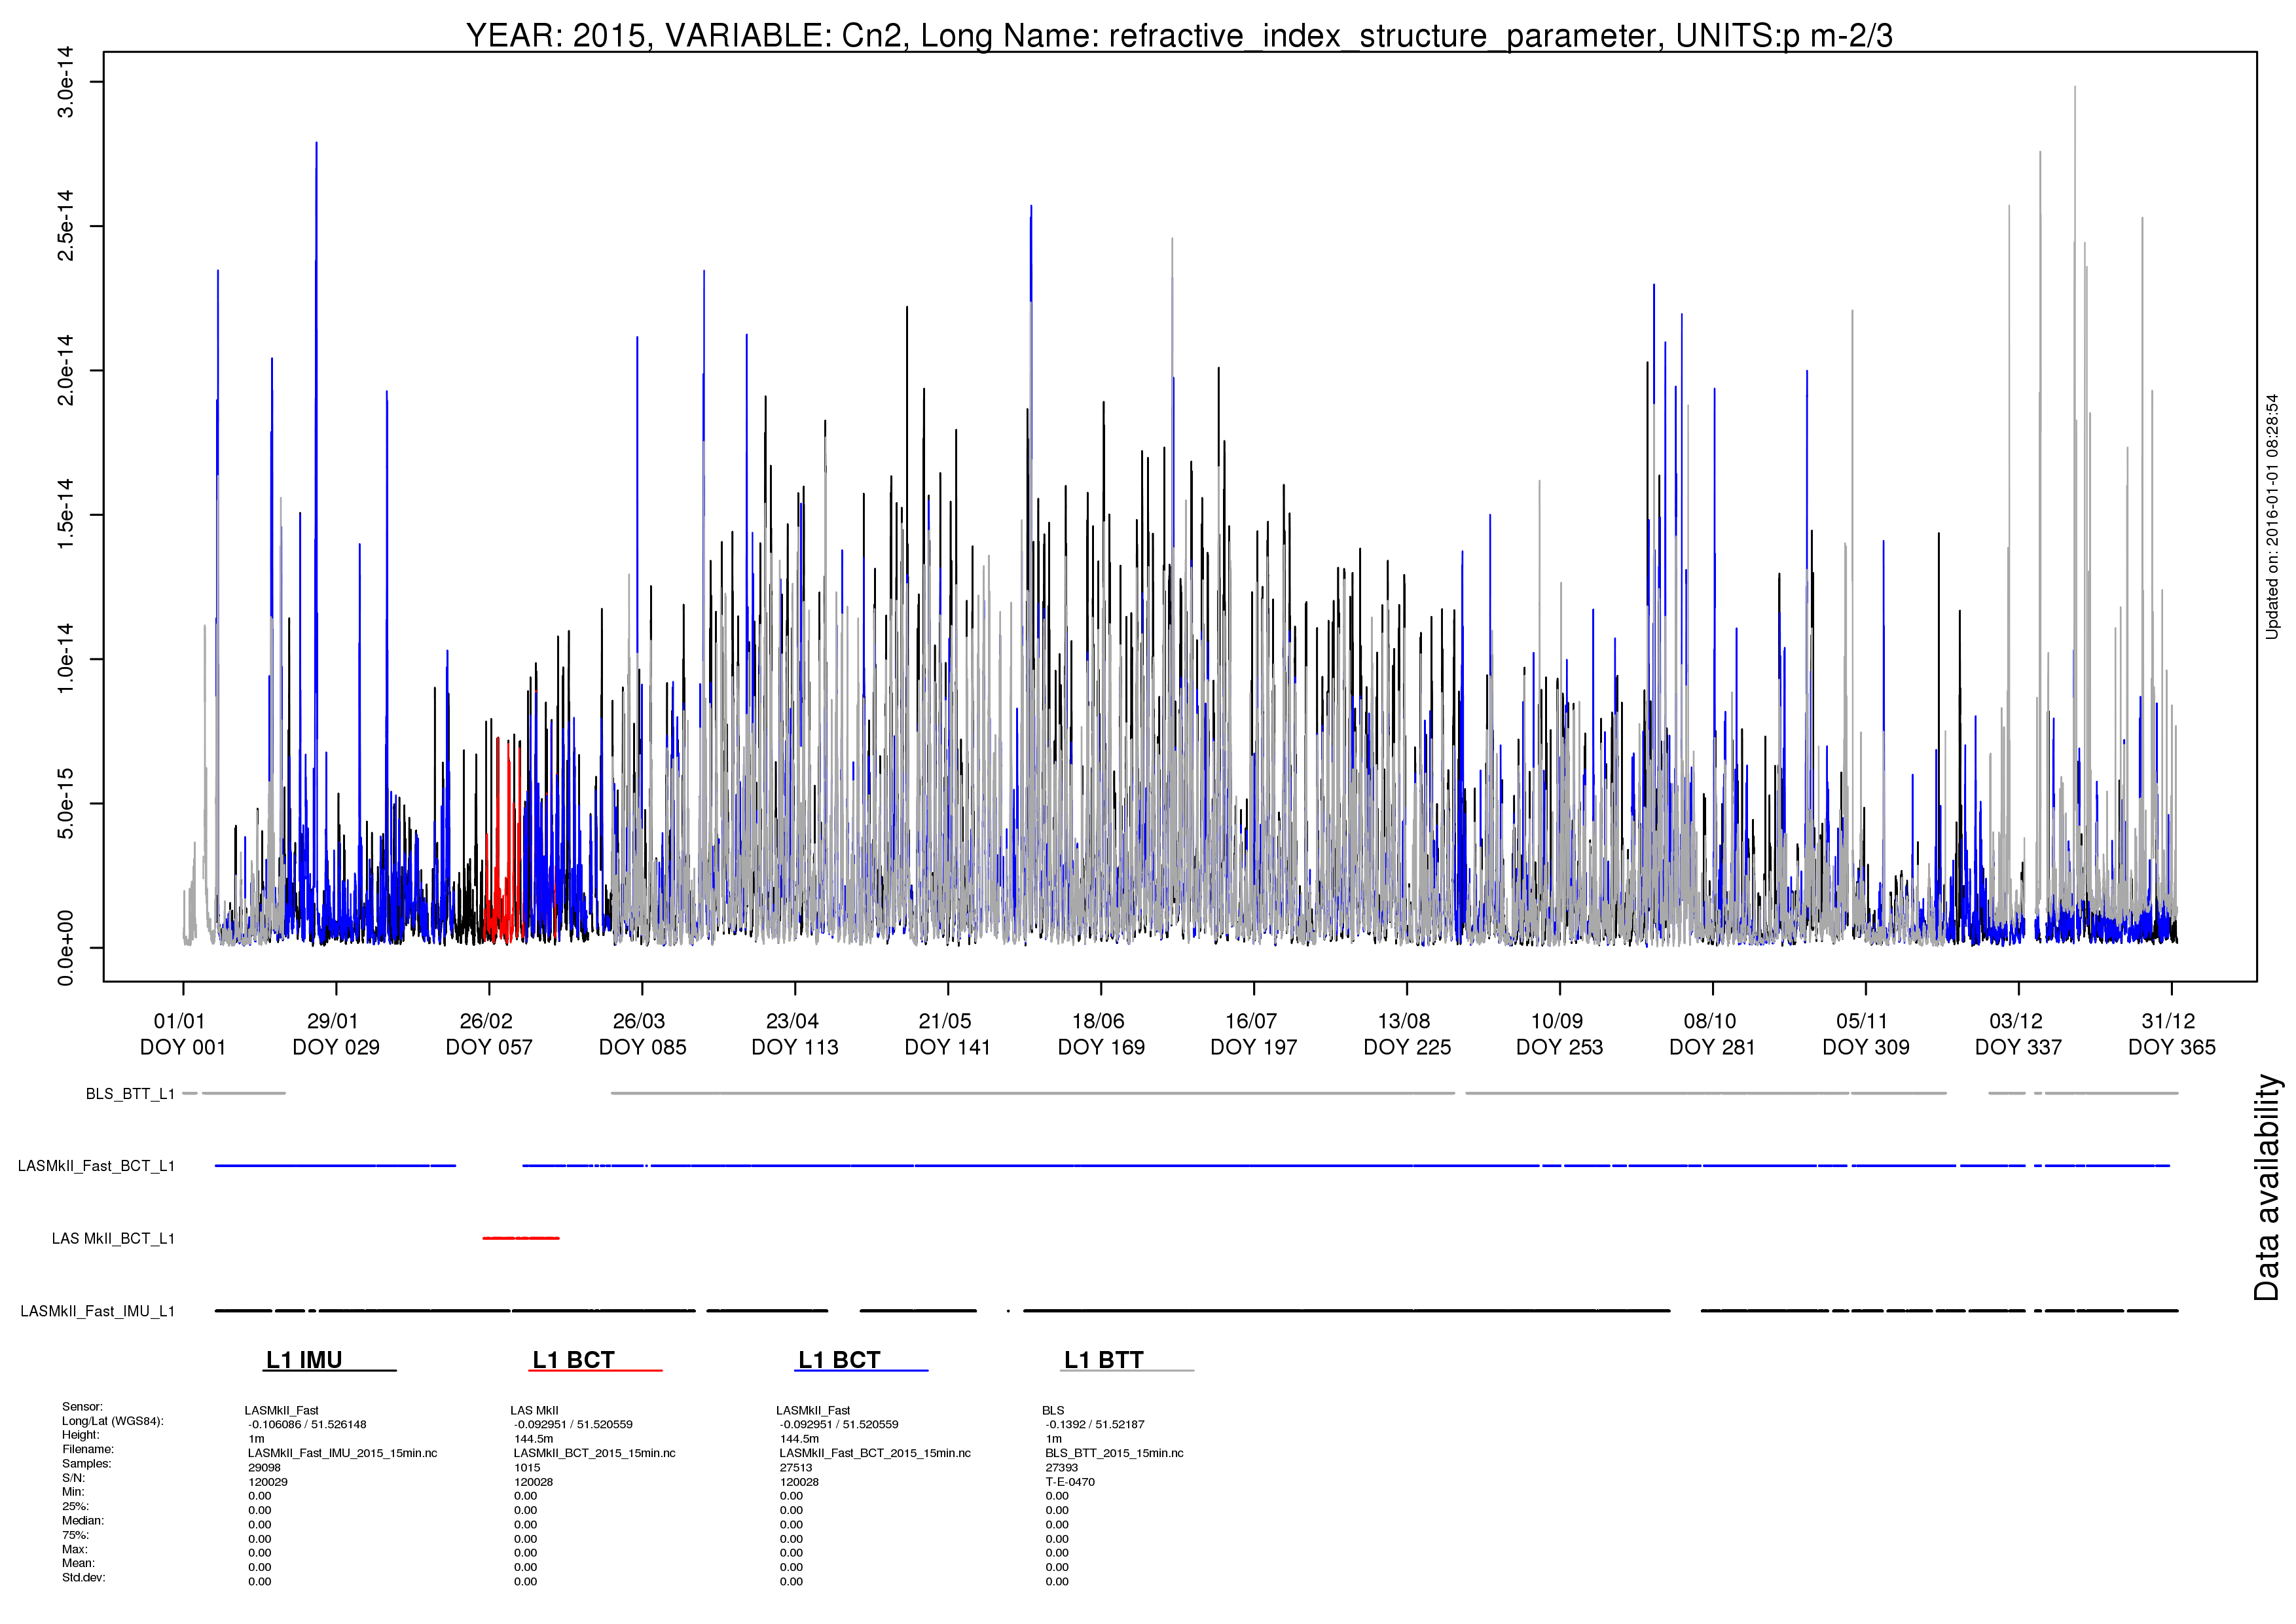Image resolution: width=2296 pixels, height=1624 pixels.
Task: Click the 'L1 BTT' legend heading
Action: click(1104, 1360)
